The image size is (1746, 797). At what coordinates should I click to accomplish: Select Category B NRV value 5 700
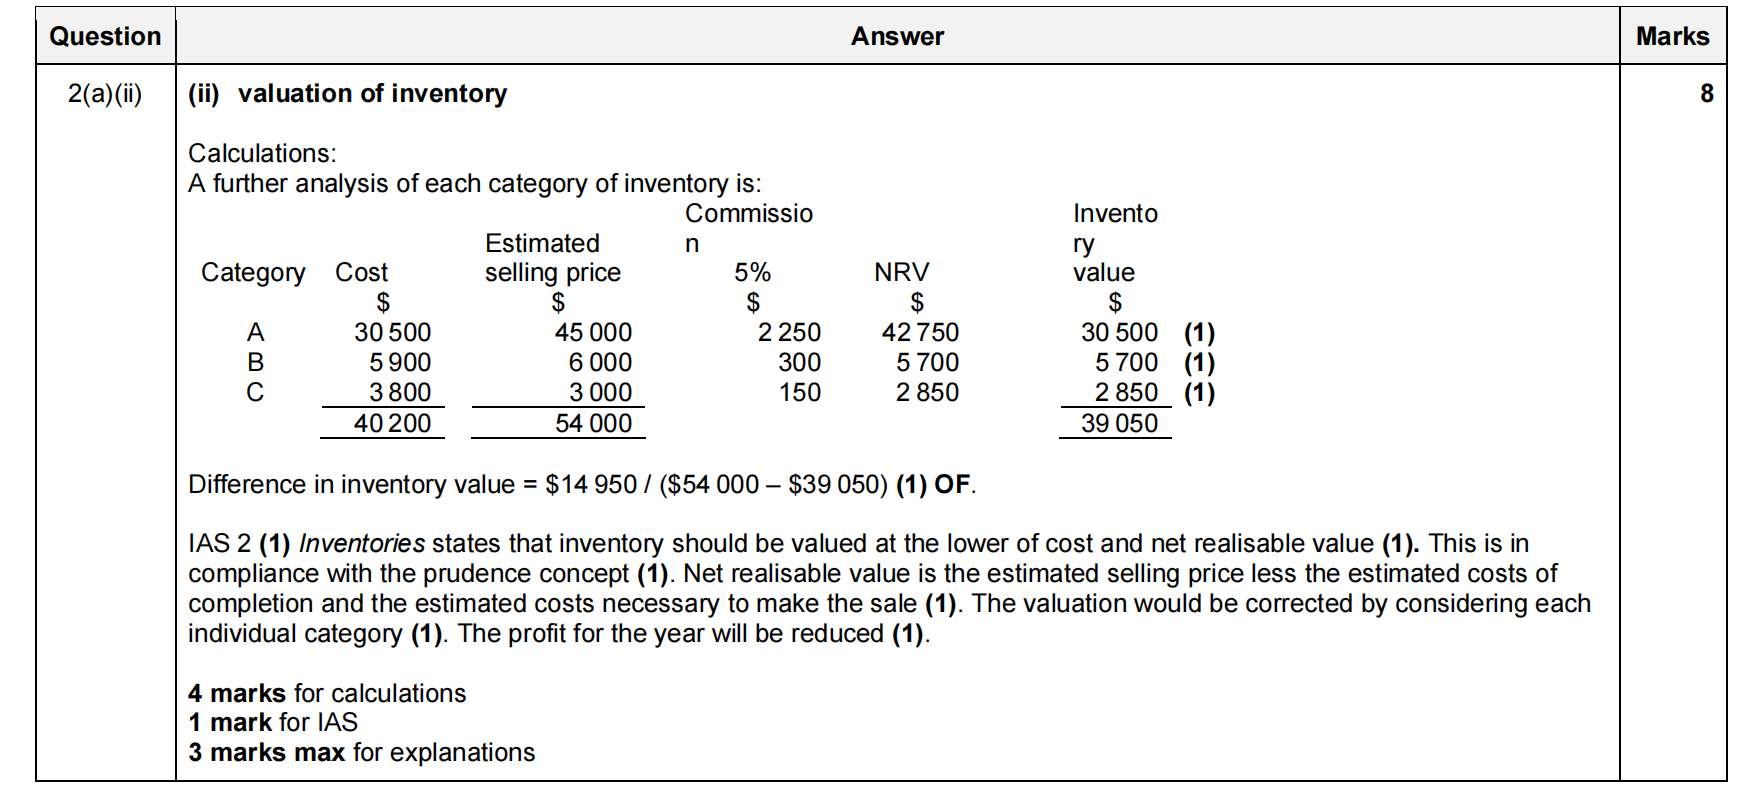[x=927, y=362]
